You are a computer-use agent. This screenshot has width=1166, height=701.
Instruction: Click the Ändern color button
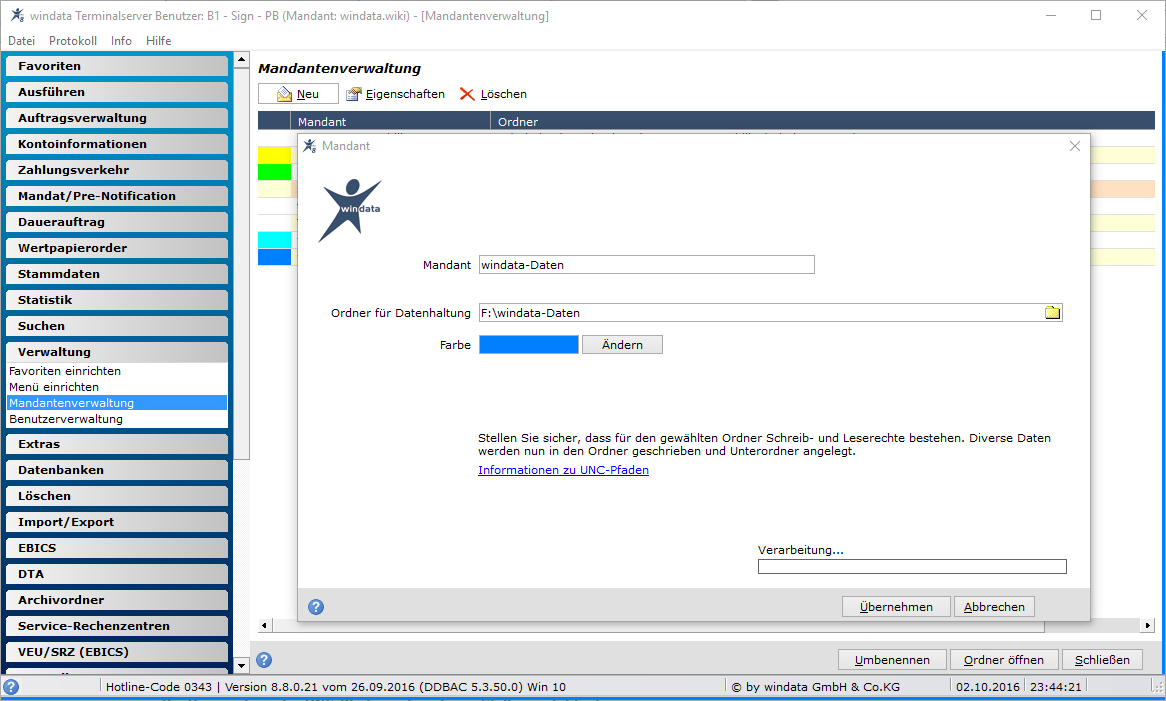click(622, 345)
